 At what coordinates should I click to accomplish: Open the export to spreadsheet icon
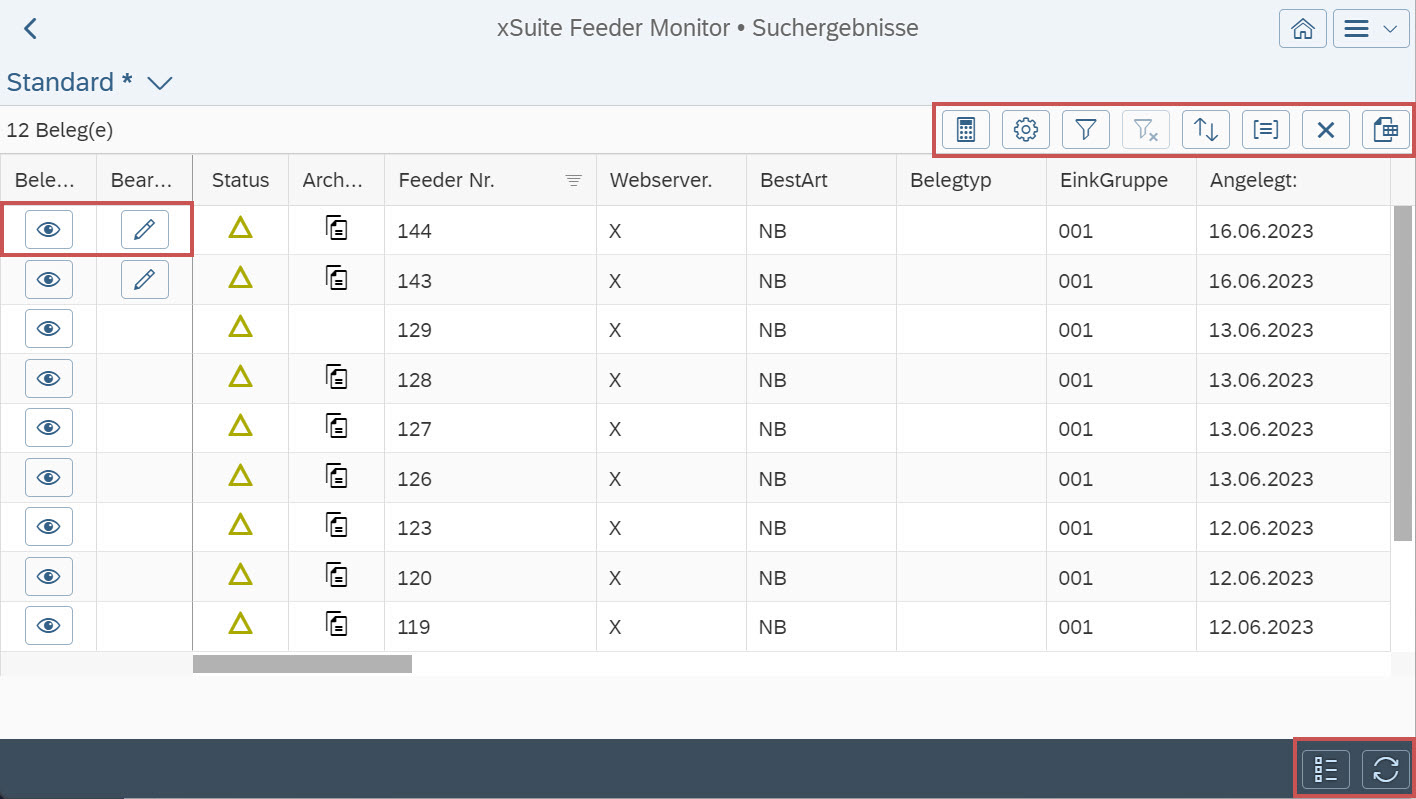pos(1386,129)
